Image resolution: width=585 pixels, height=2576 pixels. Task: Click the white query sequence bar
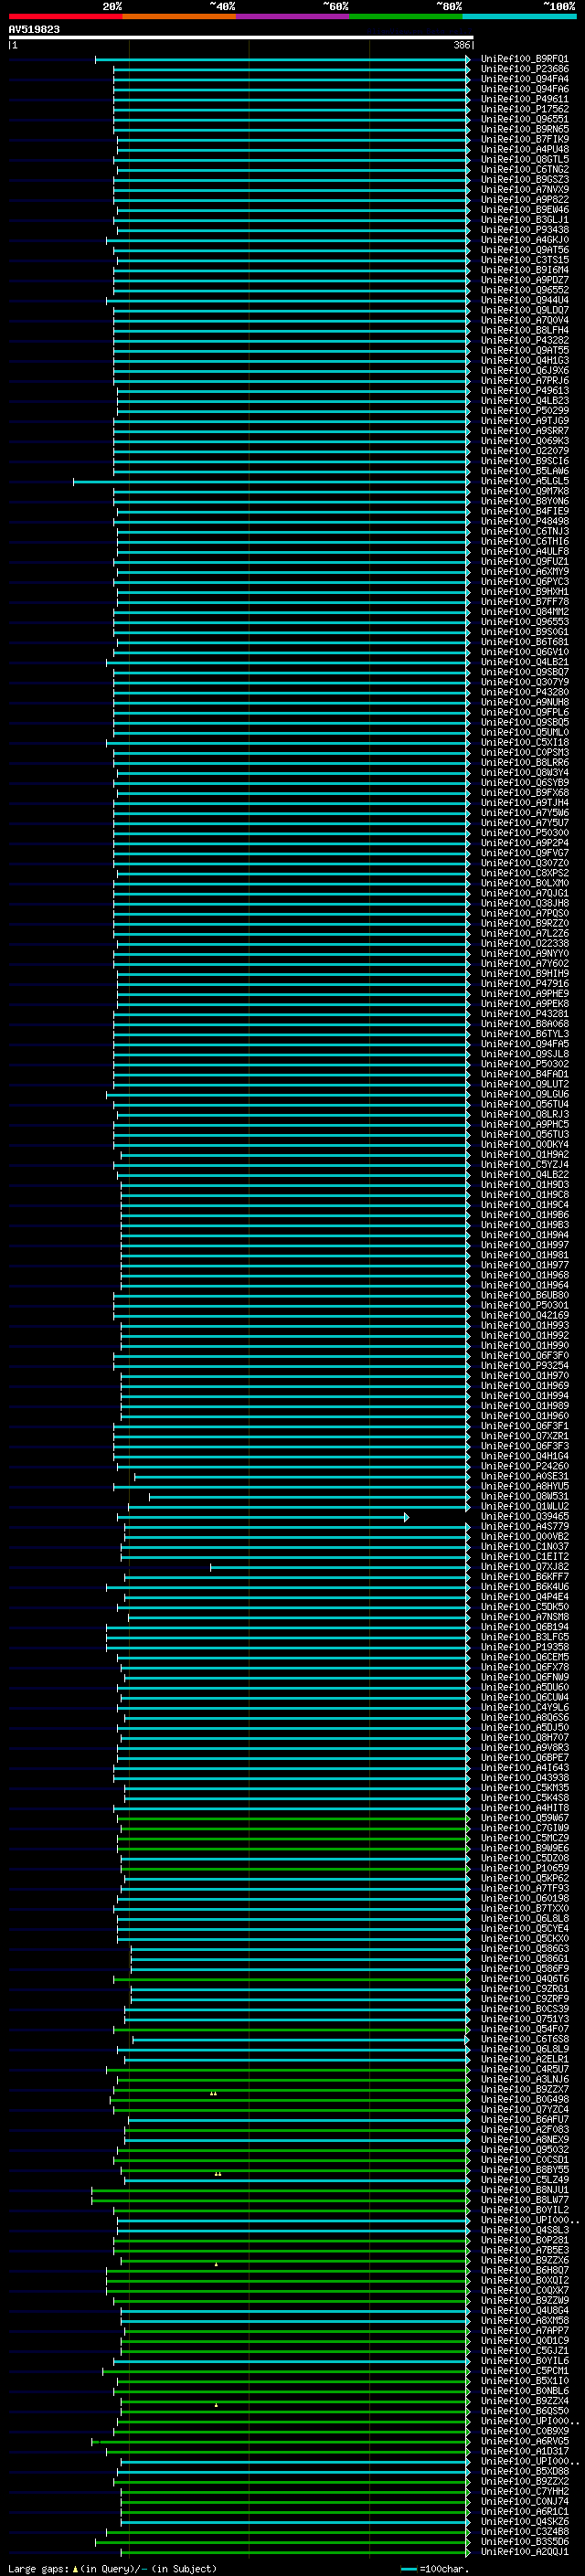[240, 37]
